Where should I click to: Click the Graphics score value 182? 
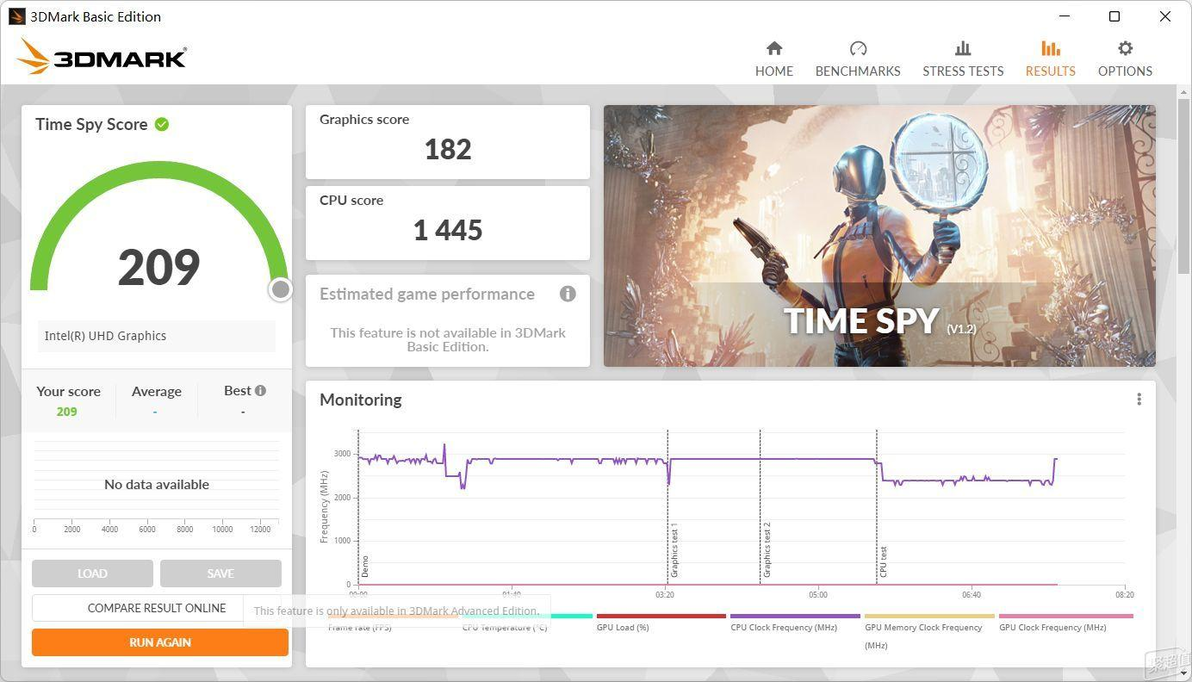click(x=448, y=149)
